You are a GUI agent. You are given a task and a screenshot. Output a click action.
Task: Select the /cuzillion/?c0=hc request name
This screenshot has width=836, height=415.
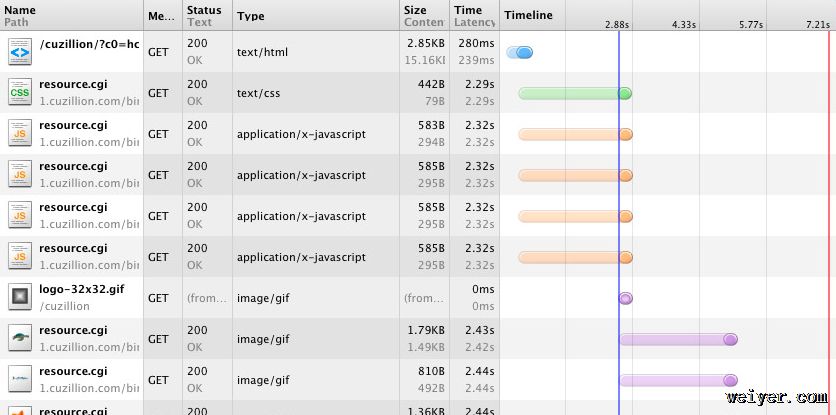pyautogui.click(x=89, y=45)
